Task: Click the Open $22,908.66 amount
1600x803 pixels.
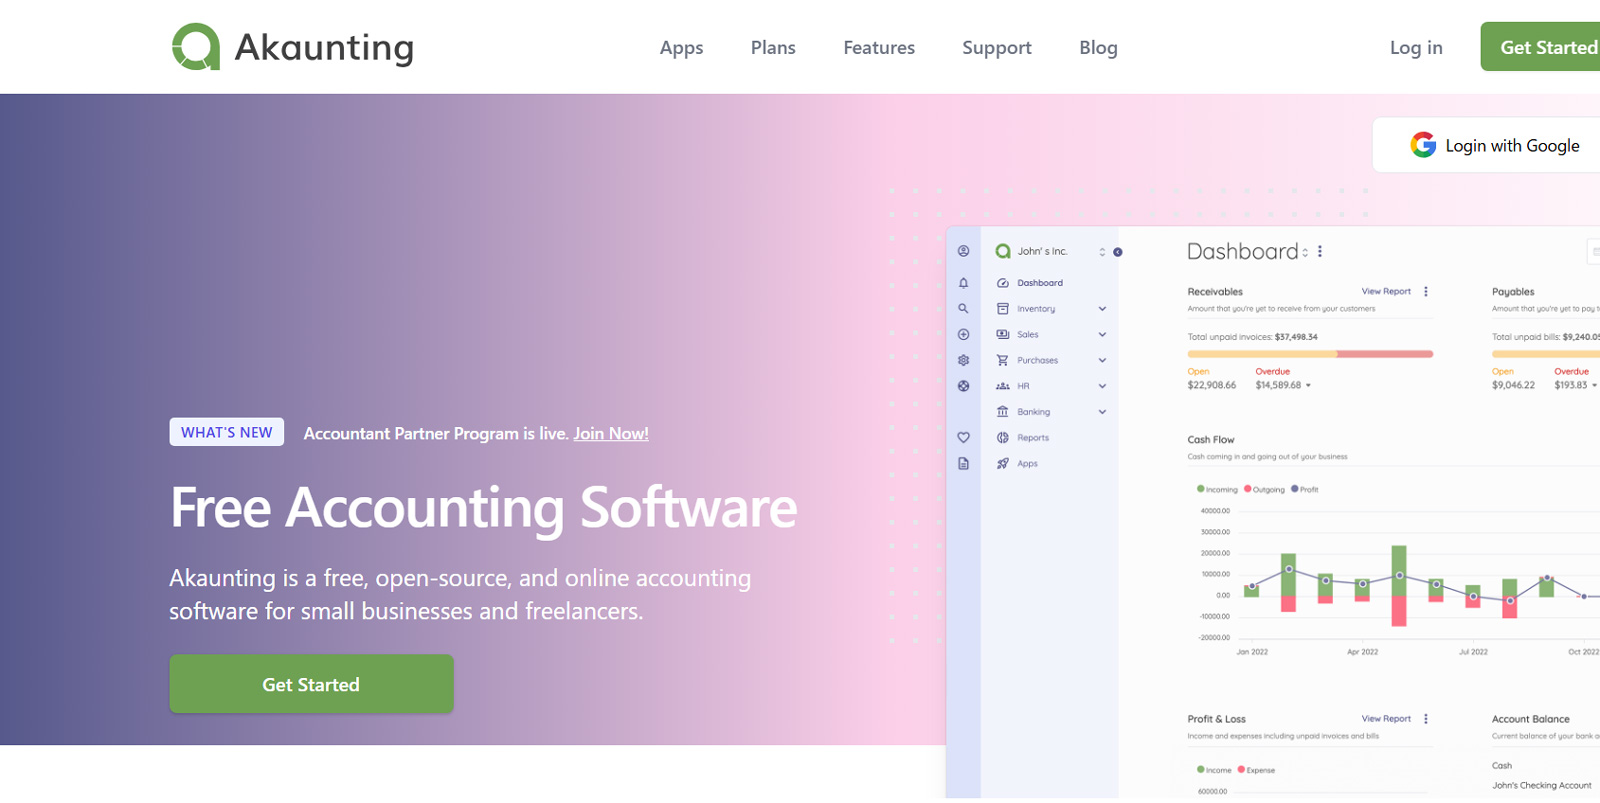Action: coord(1211,386)
